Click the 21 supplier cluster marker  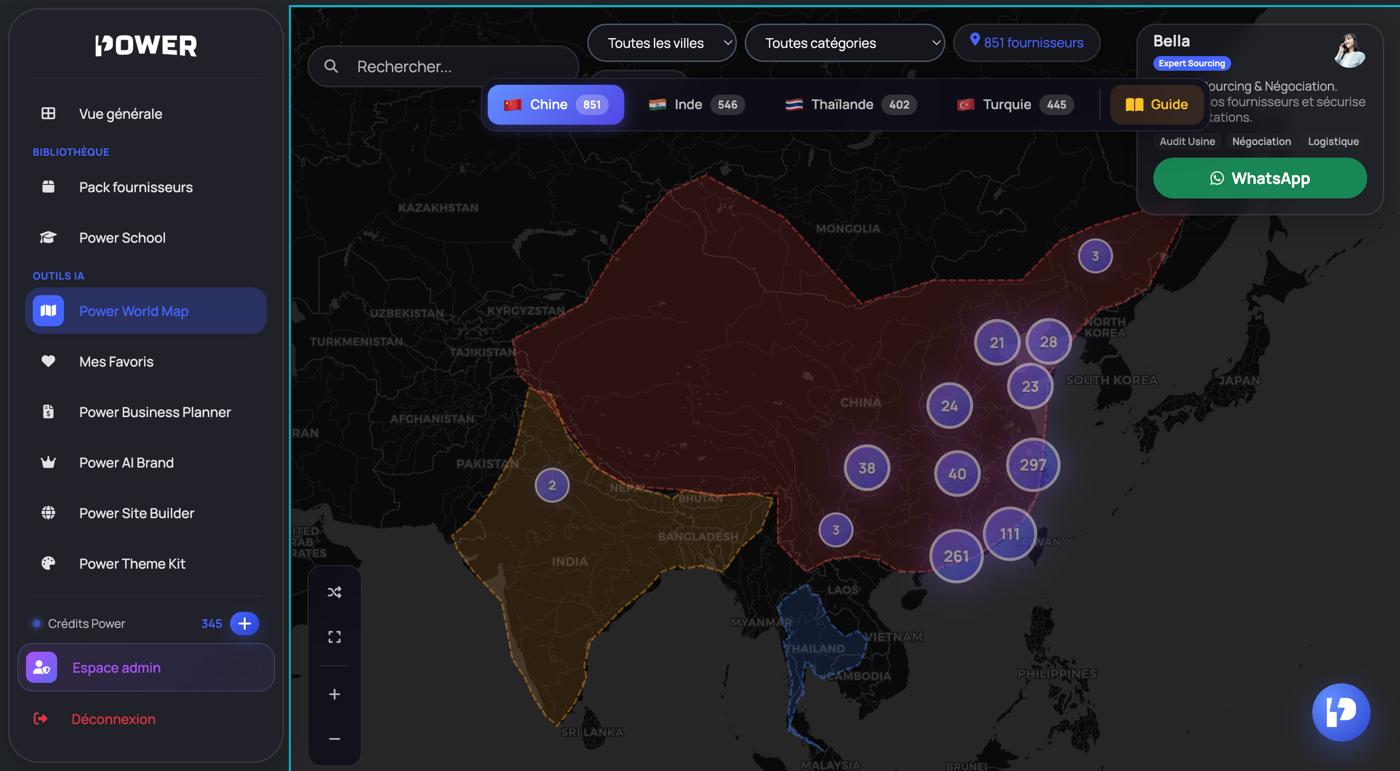(x=997, y=342)
